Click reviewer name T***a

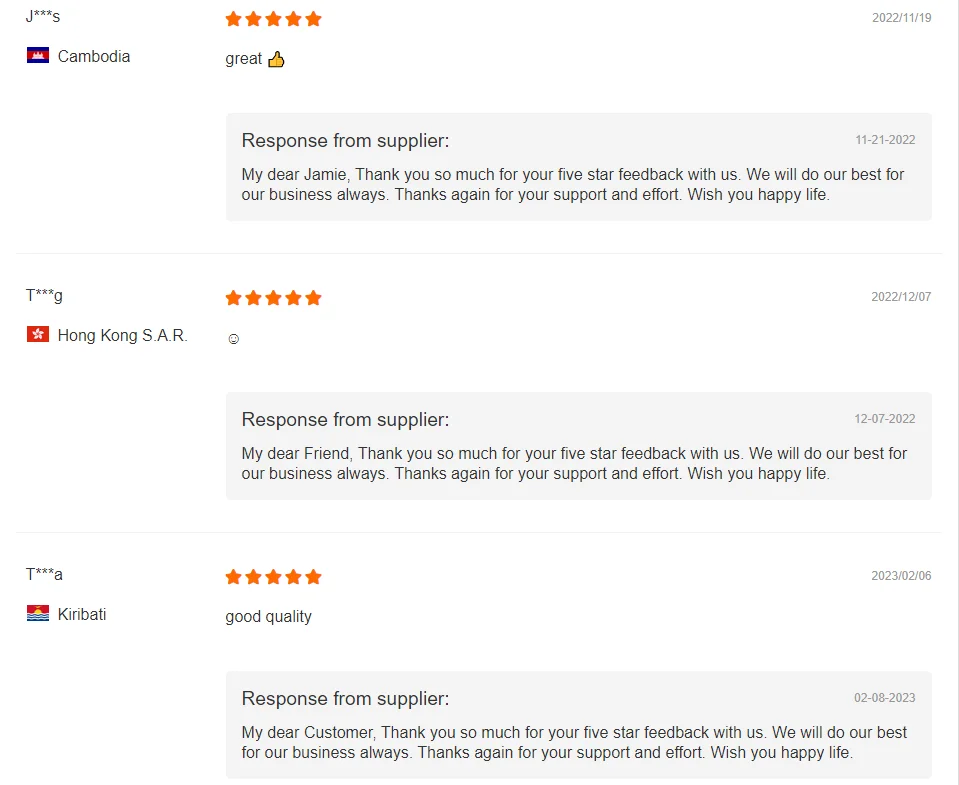tap(44, 575)
